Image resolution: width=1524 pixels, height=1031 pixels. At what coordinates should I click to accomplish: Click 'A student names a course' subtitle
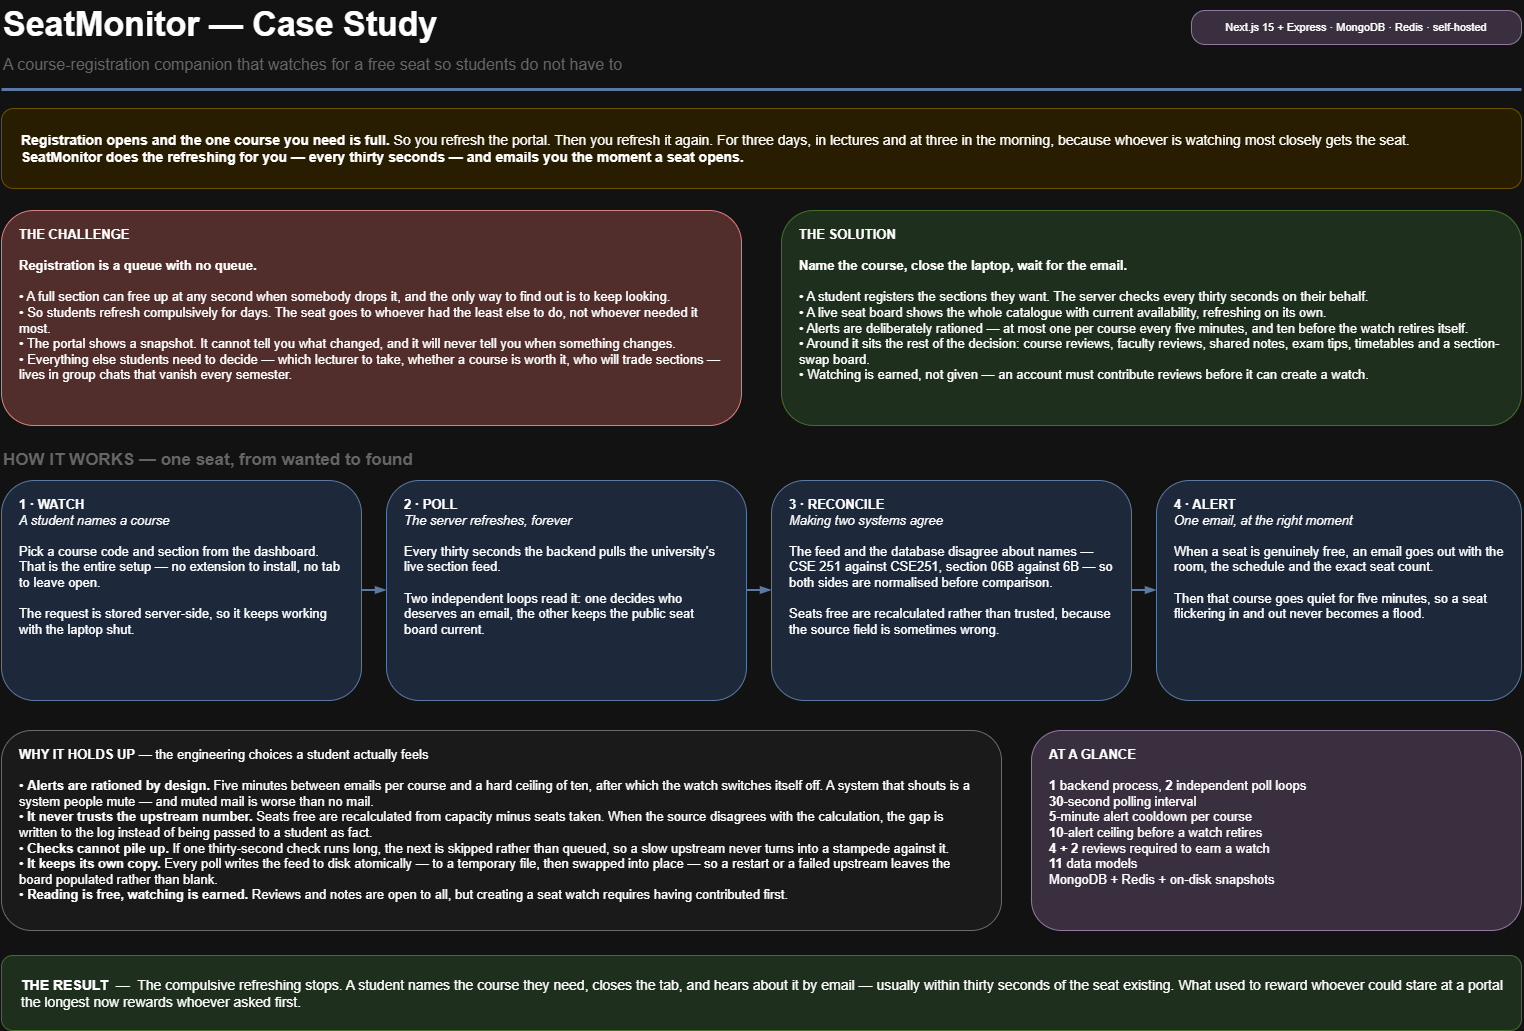94,521
